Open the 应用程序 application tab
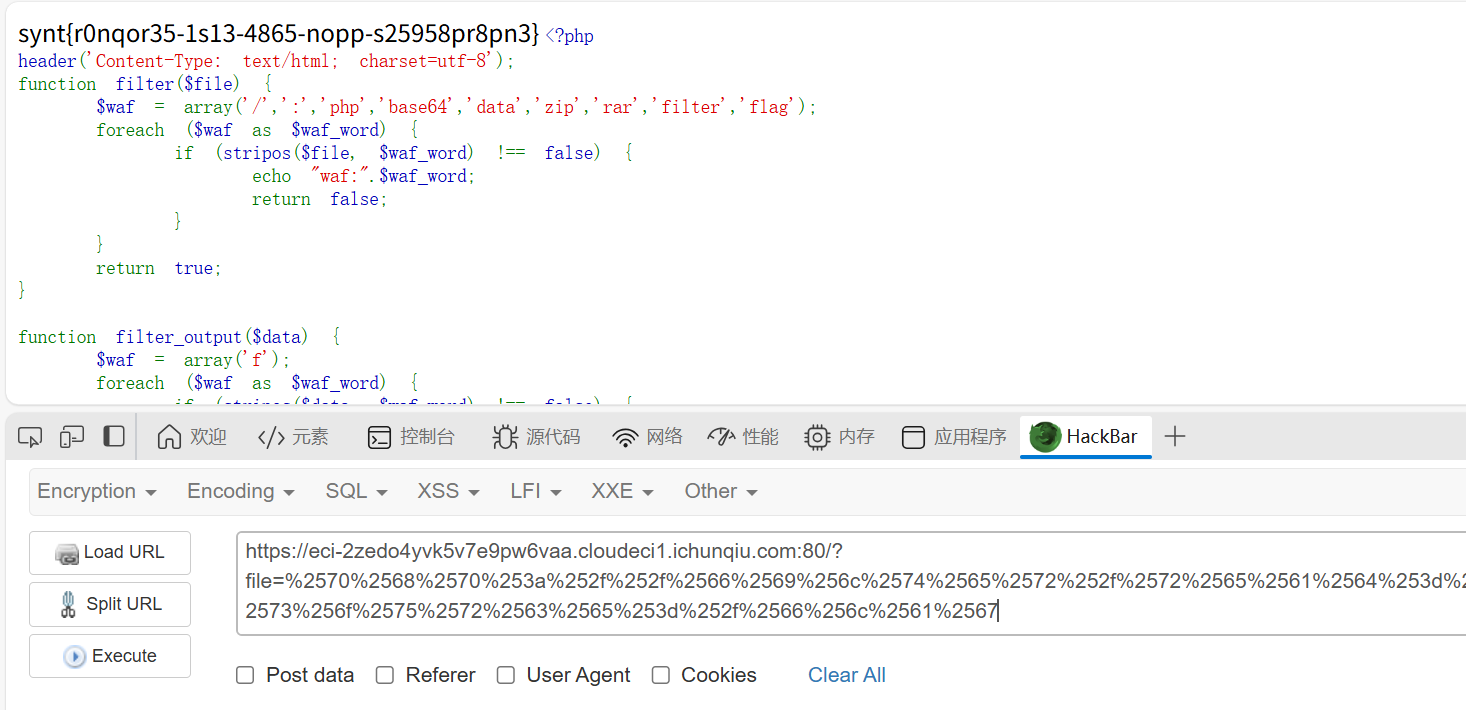Viewport: 1466px width, 710px height. [954, 437]
